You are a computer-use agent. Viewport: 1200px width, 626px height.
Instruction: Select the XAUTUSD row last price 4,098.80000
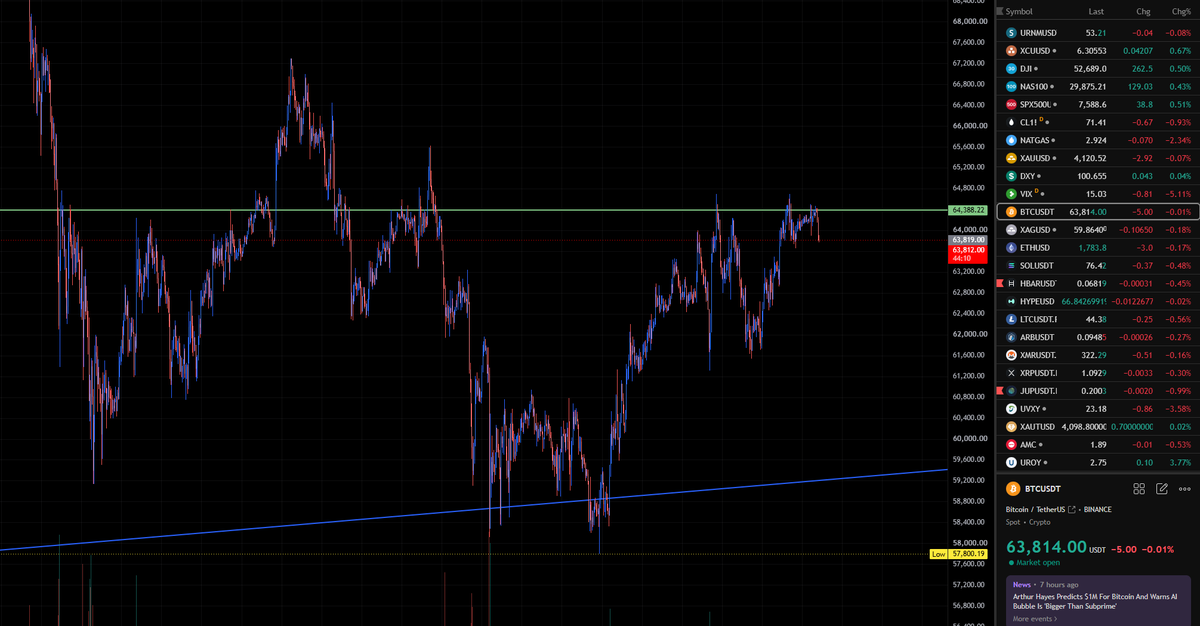(1084, 427)
